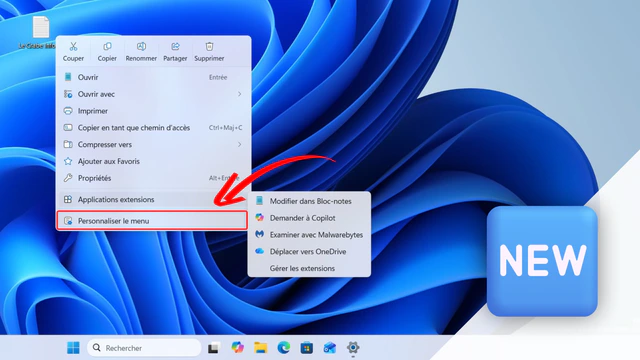
Task: Click the Partager share icon
Action: click(175, 47)
